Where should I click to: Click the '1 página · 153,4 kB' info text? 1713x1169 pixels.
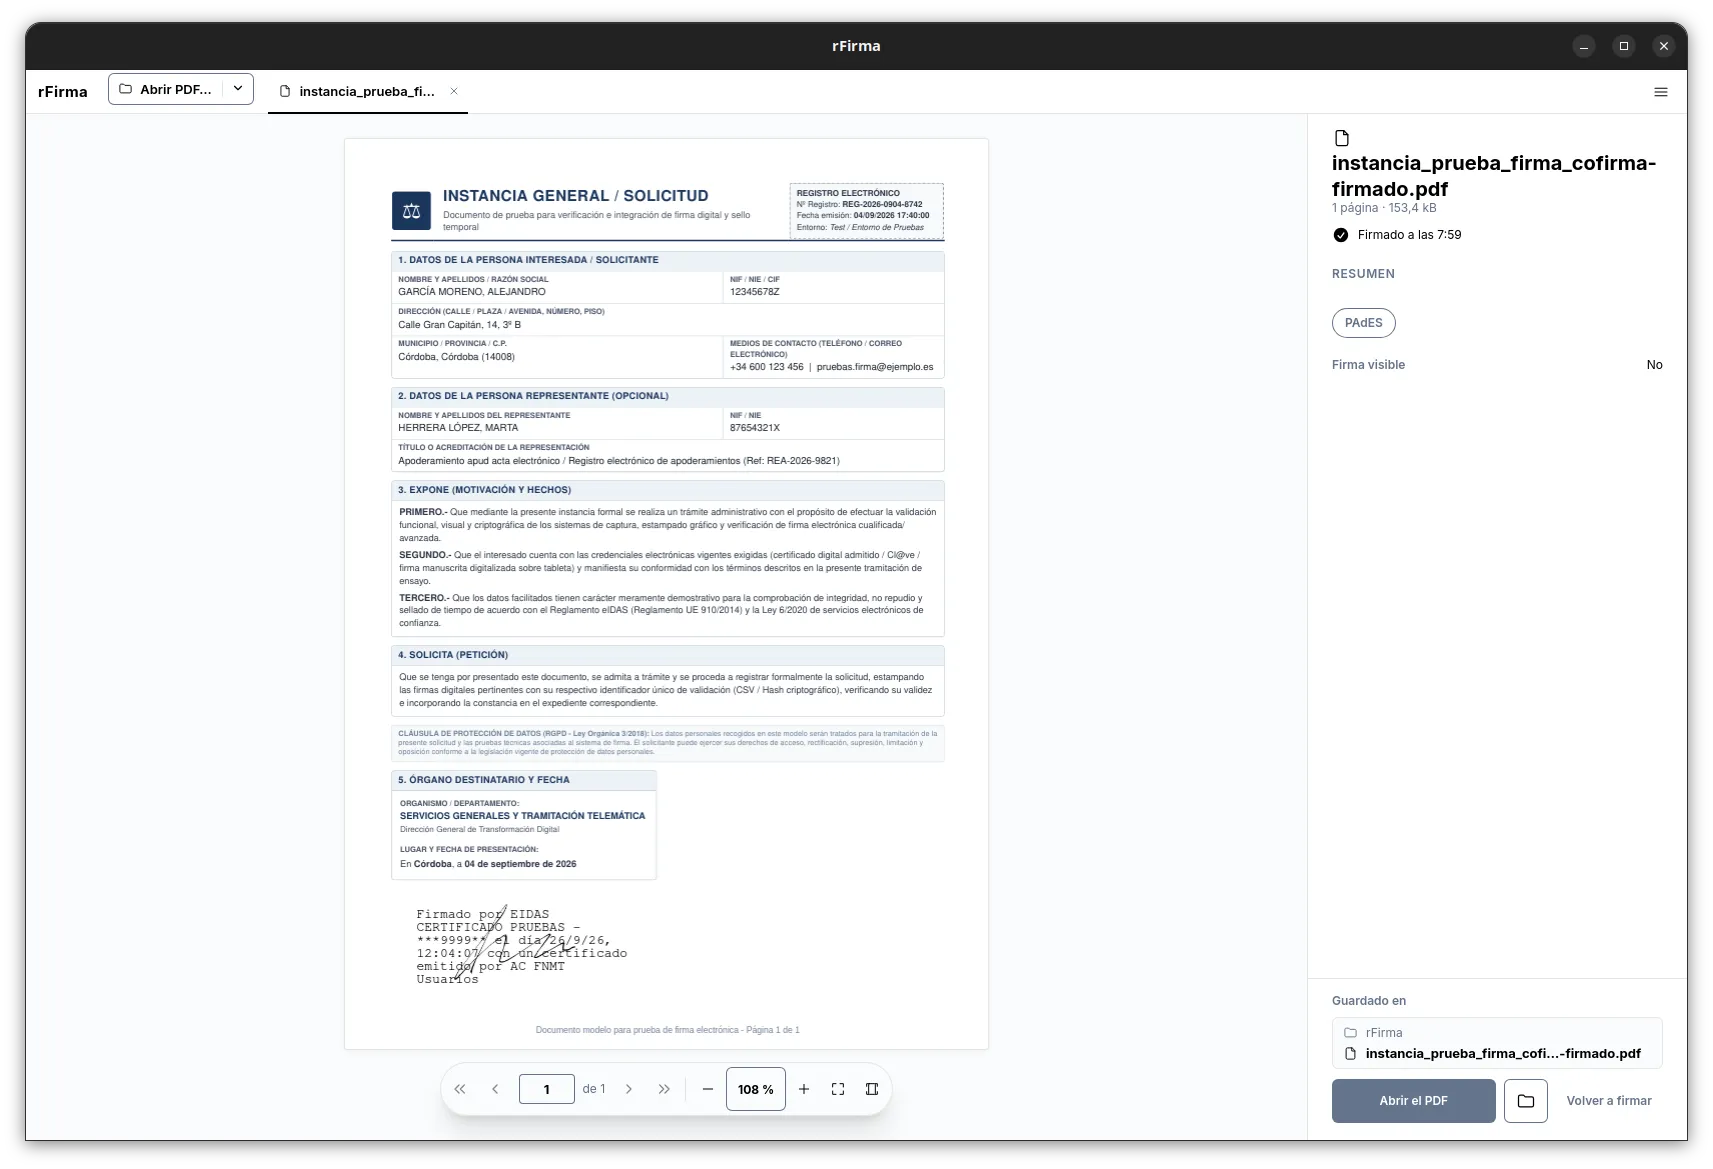pyautogui.click(x=1384, y=208)
